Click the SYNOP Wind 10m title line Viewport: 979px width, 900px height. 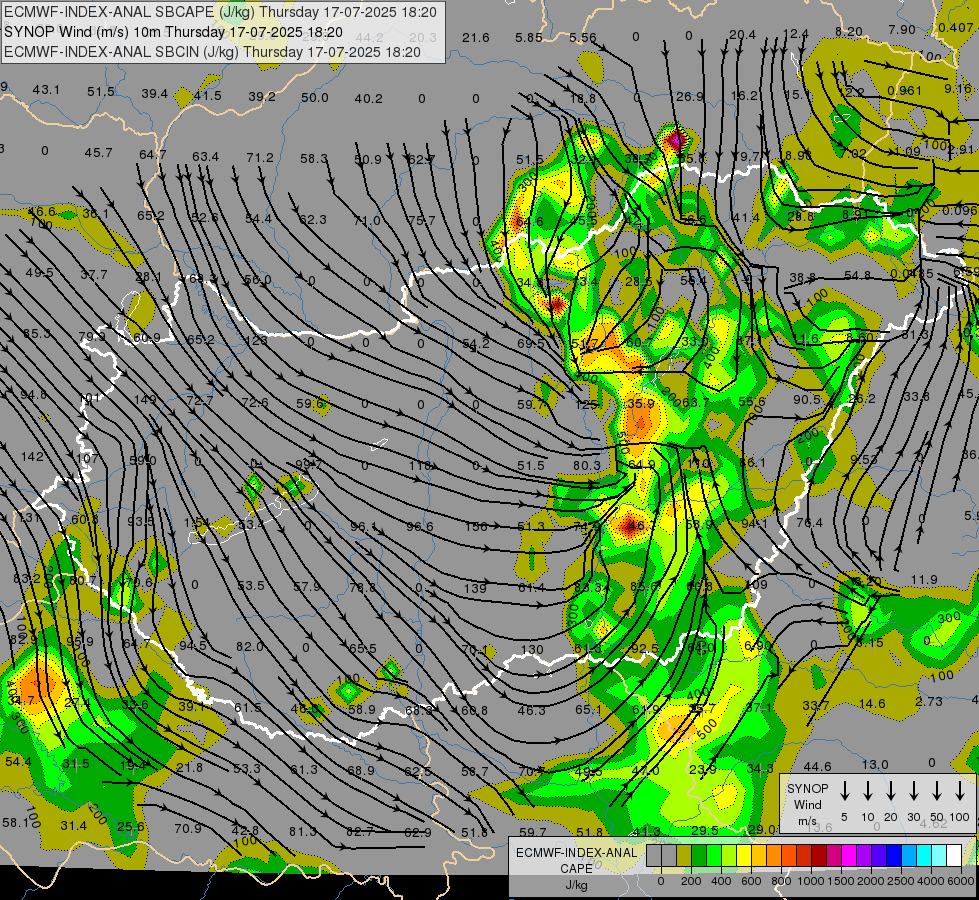point(173,32)
